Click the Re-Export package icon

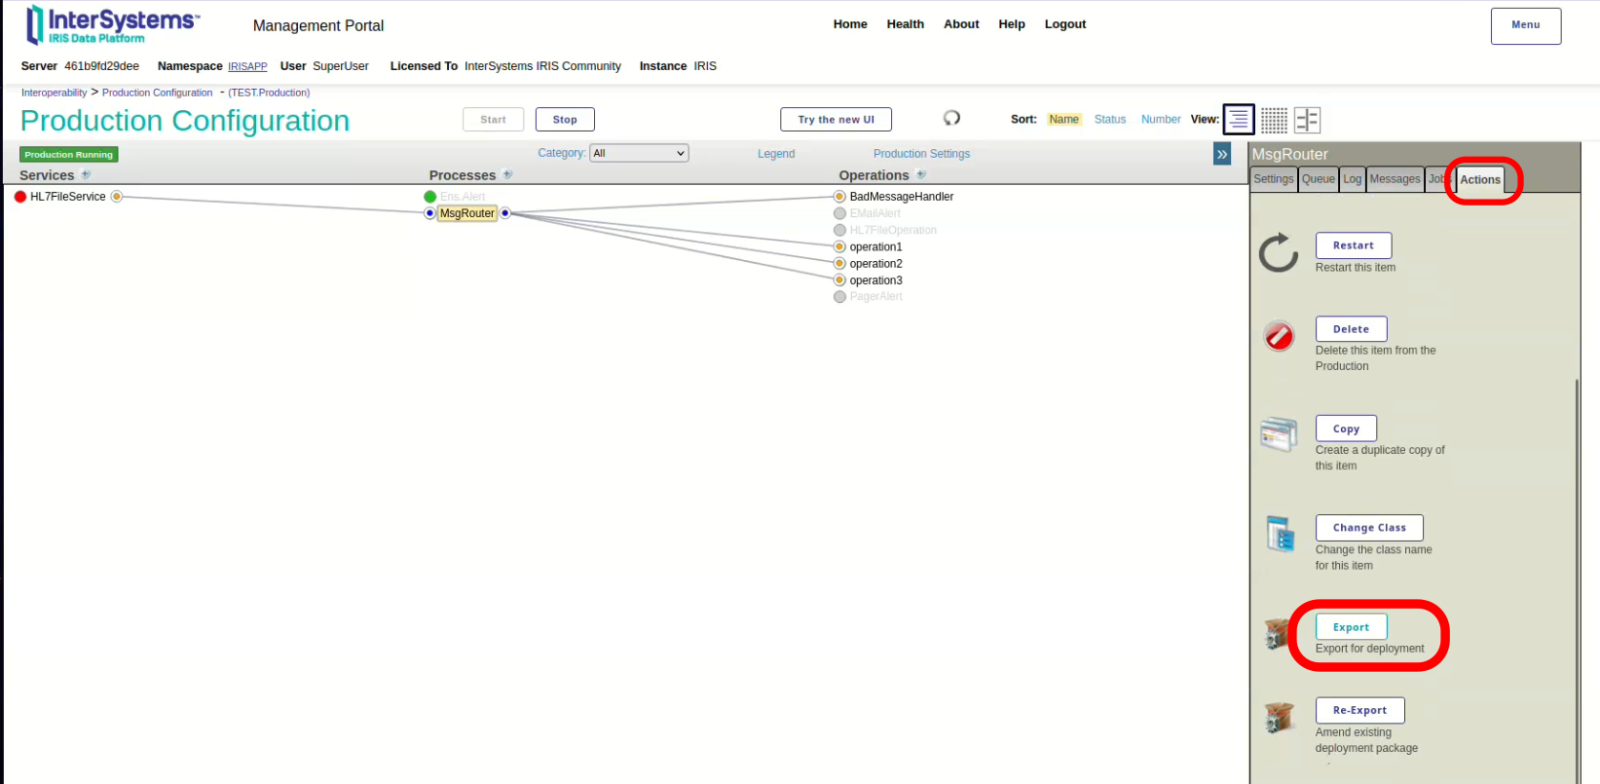click(x=1279, y=716)
